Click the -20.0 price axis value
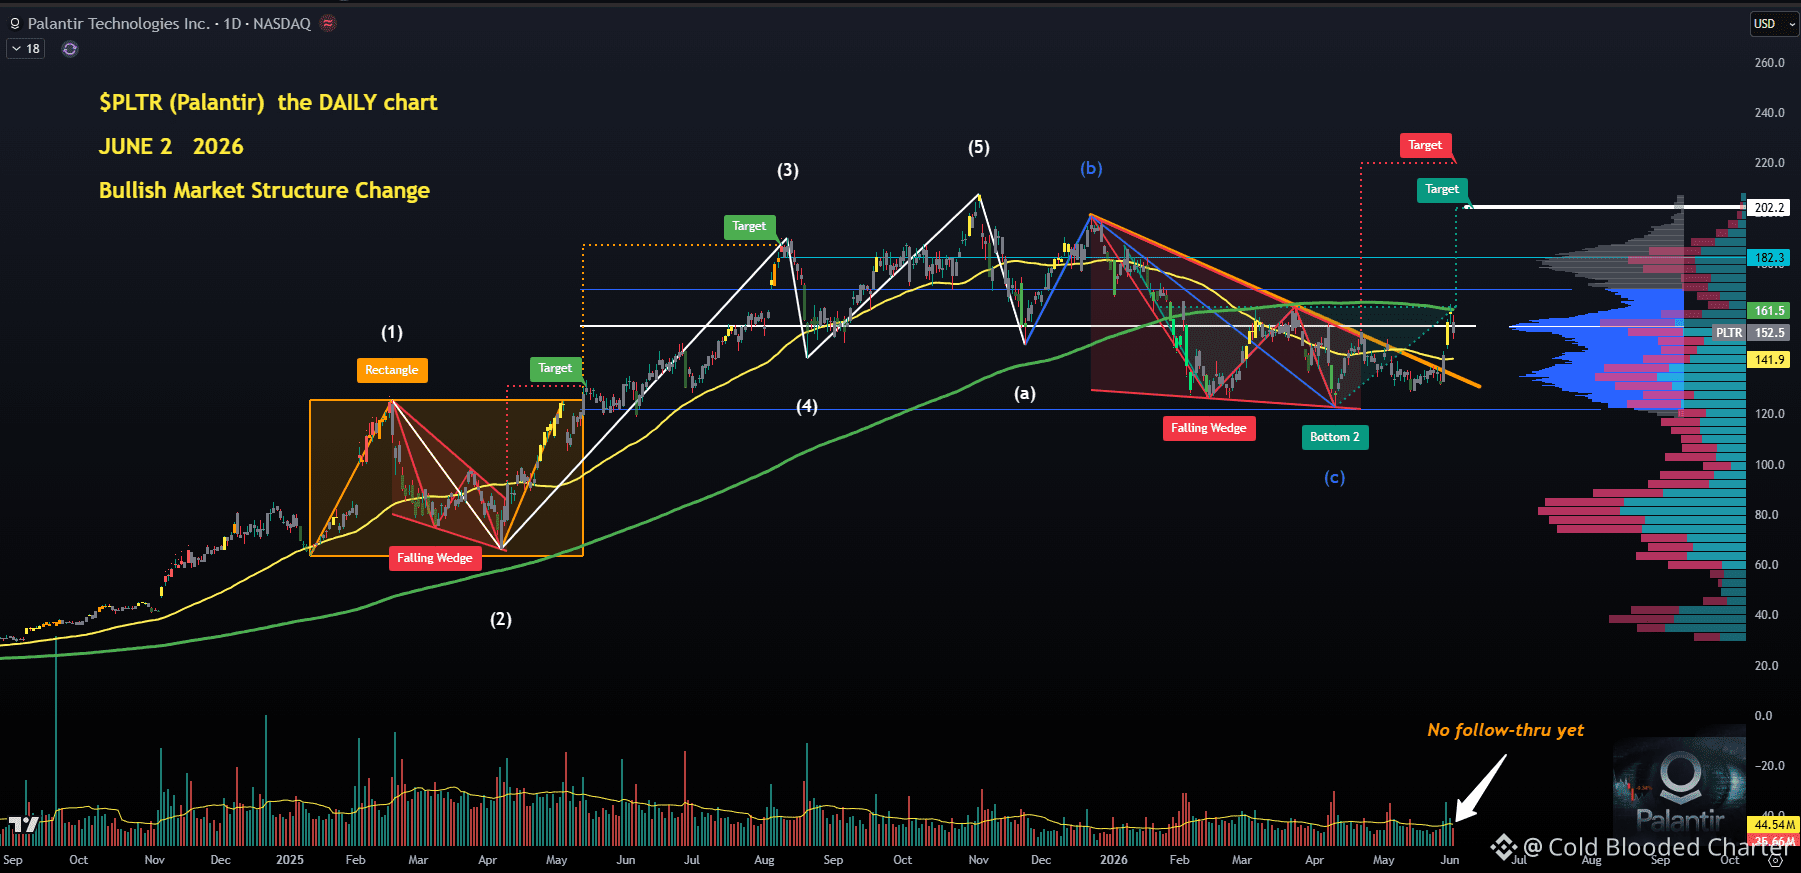 click(x=1770, y=766)
